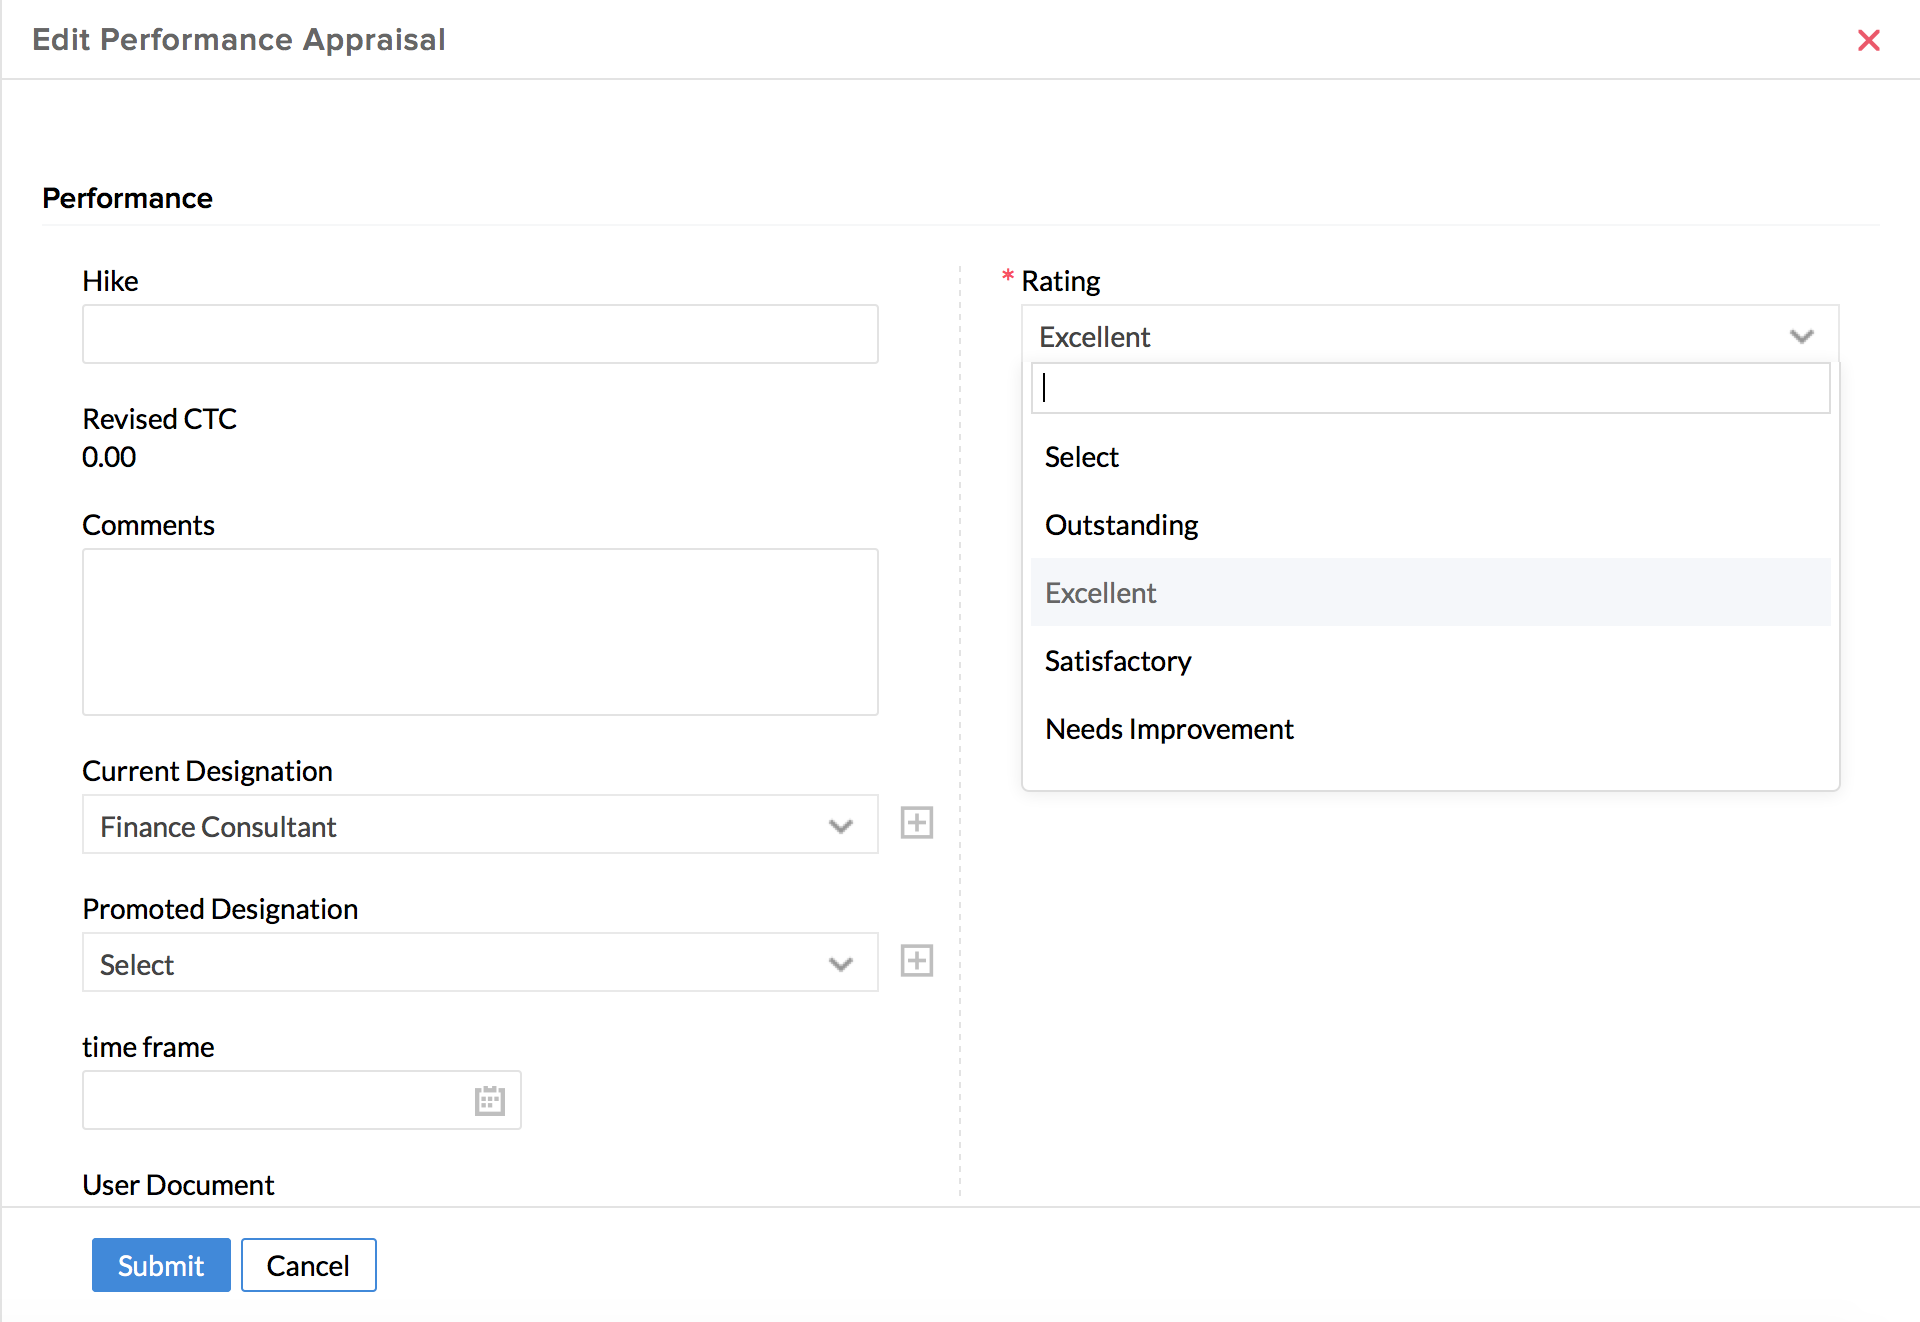Image resolution: width=1920 pixels, height=1322 pixels.
Task: Select Needs Improvement rating option
Action: point(1168,729)
